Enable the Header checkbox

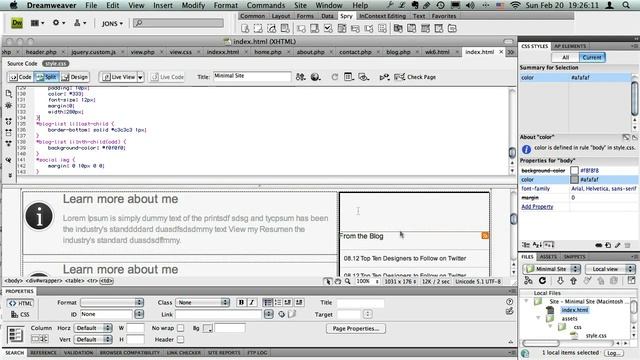coord(180,339)
